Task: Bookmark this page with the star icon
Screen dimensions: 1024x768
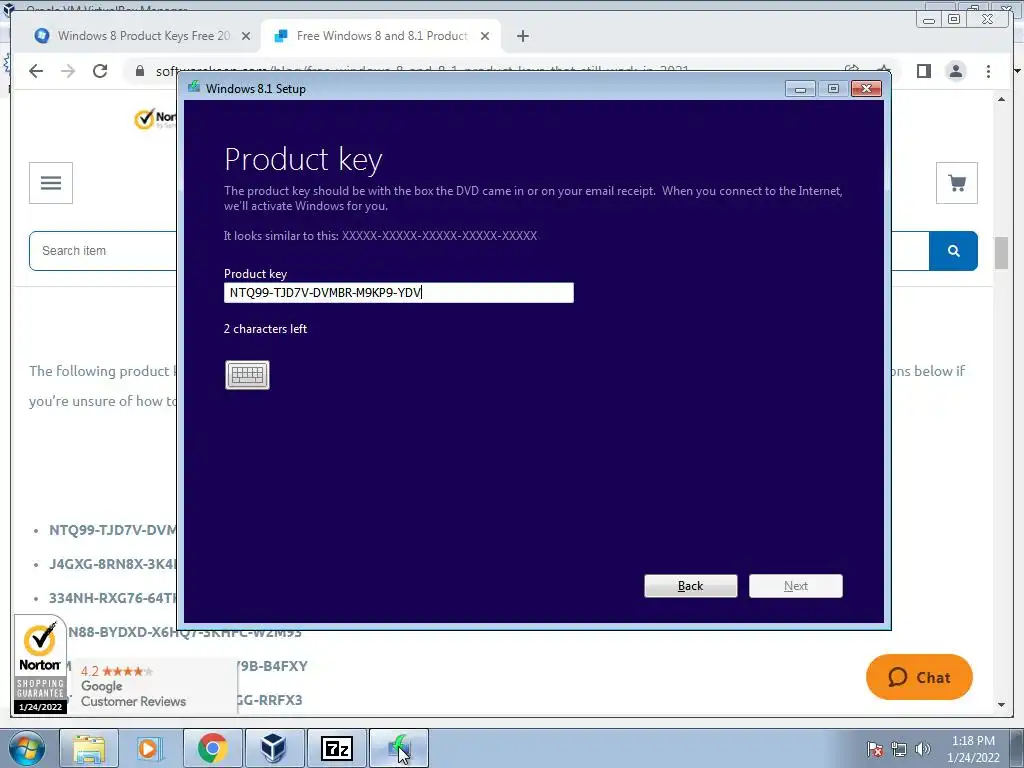Action: (x=884, y=69)
